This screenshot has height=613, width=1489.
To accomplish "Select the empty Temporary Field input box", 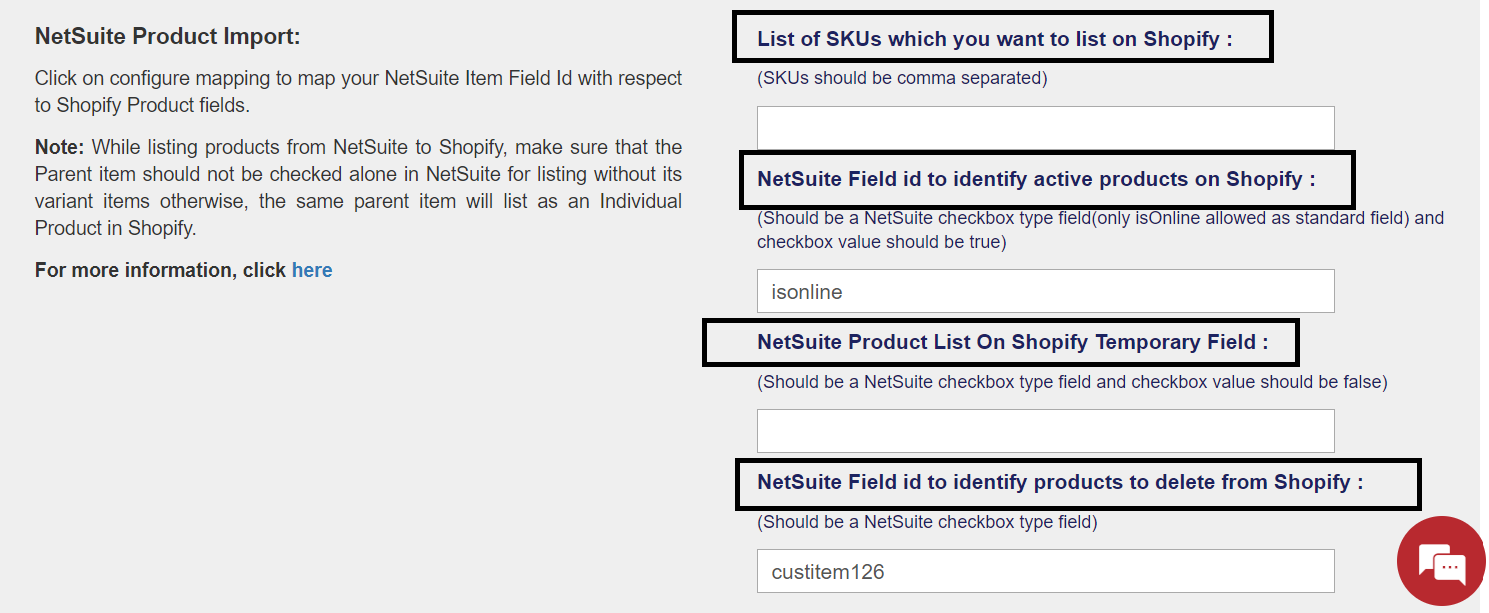I will [1045, 431].
